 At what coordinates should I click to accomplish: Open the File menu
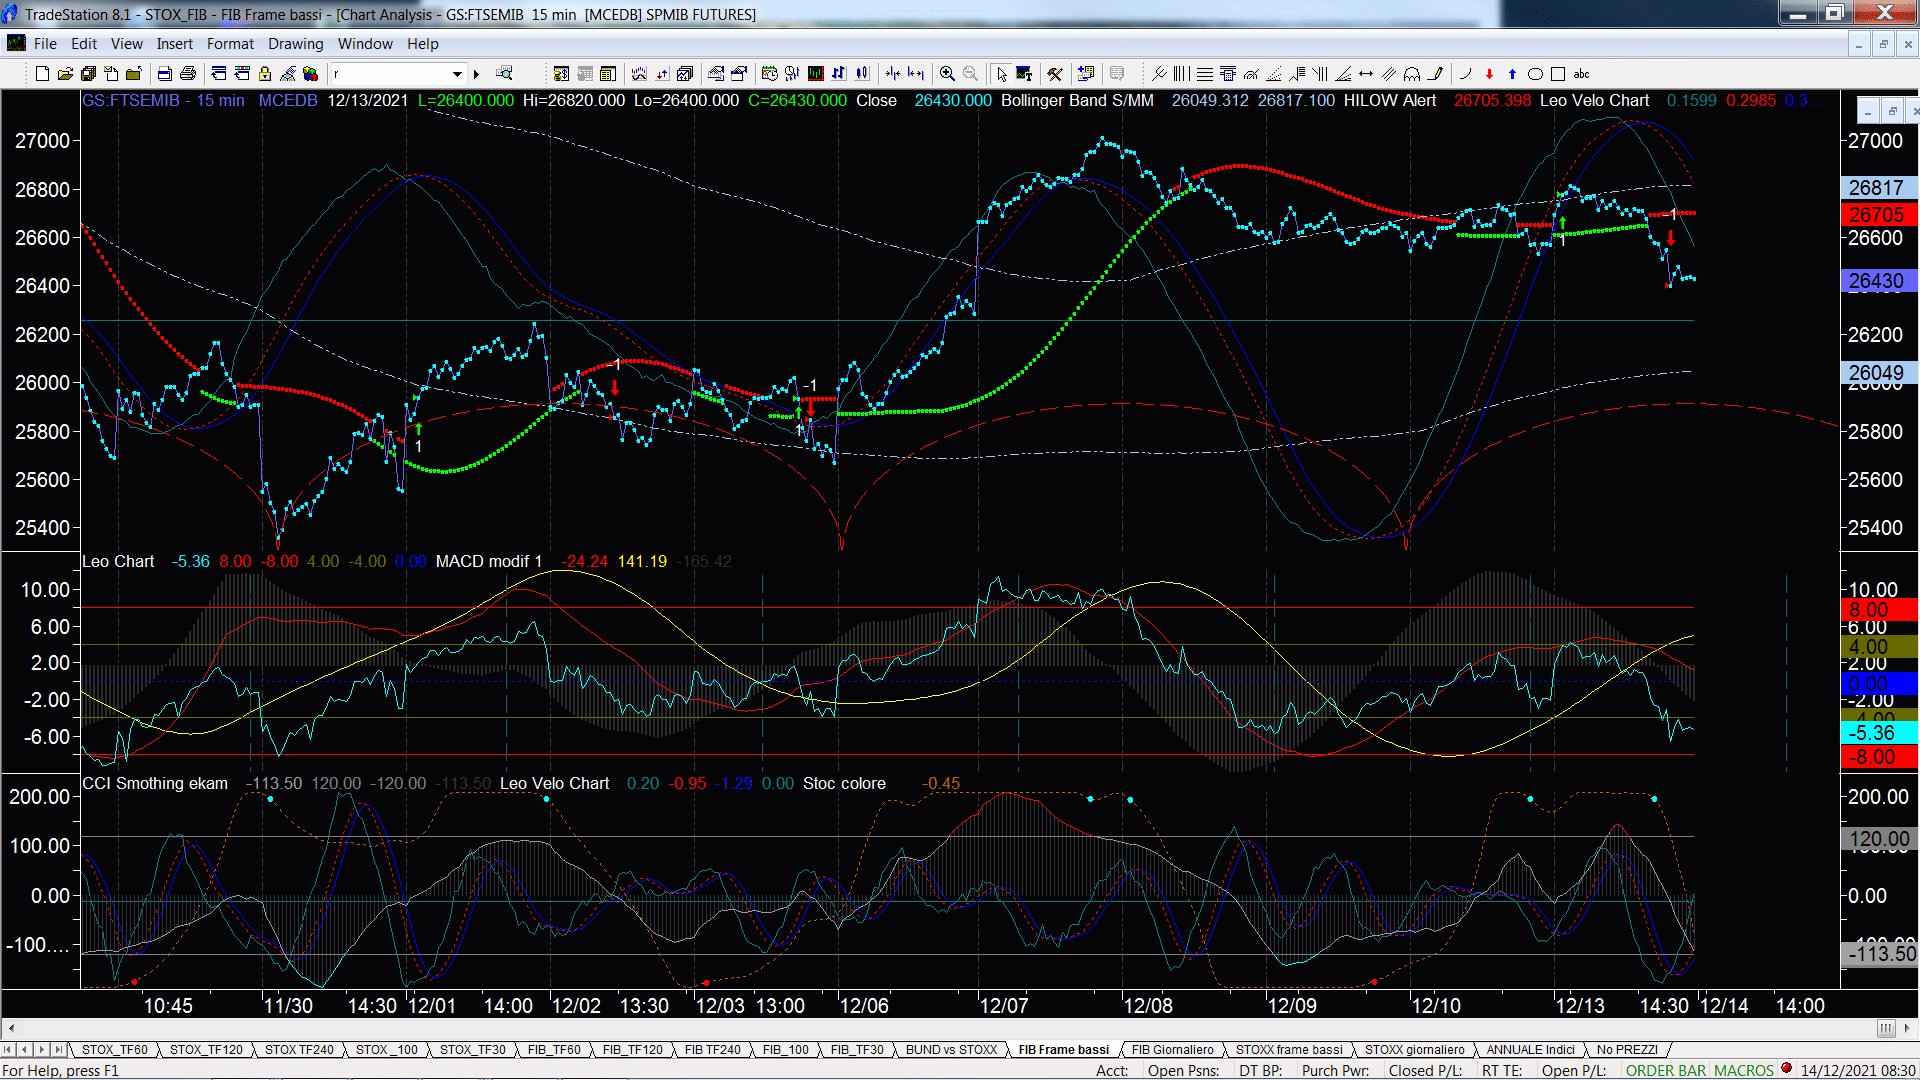(x=45, y=44)
